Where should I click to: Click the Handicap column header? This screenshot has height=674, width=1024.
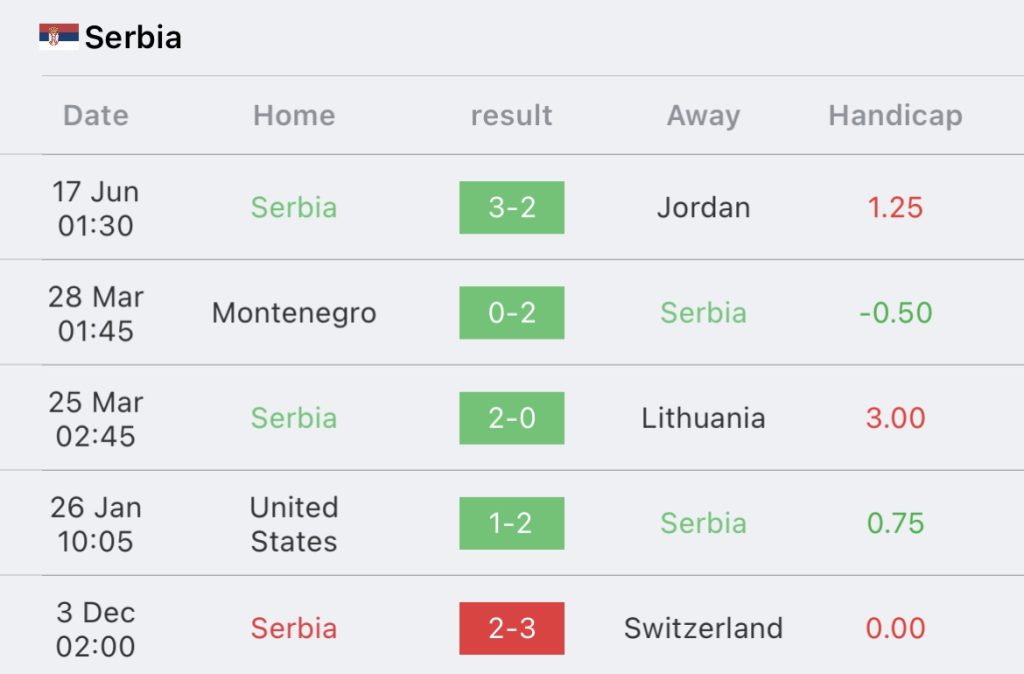895,116
